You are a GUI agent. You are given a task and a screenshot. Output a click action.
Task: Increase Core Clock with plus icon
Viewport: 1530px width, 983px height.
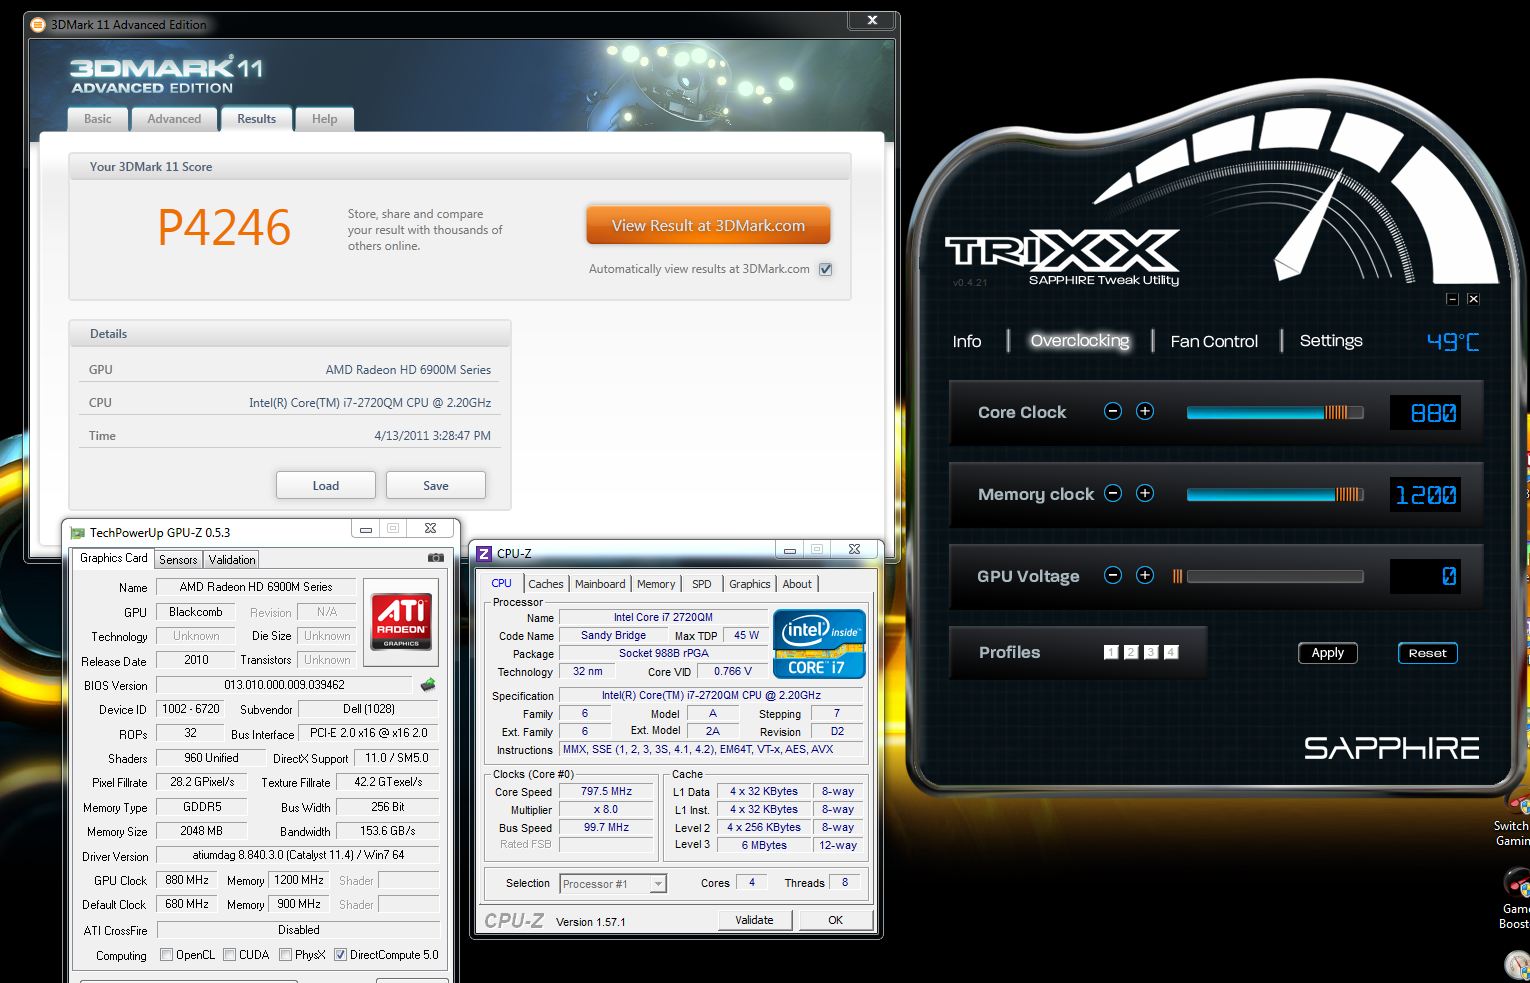tap(1145, 411)
